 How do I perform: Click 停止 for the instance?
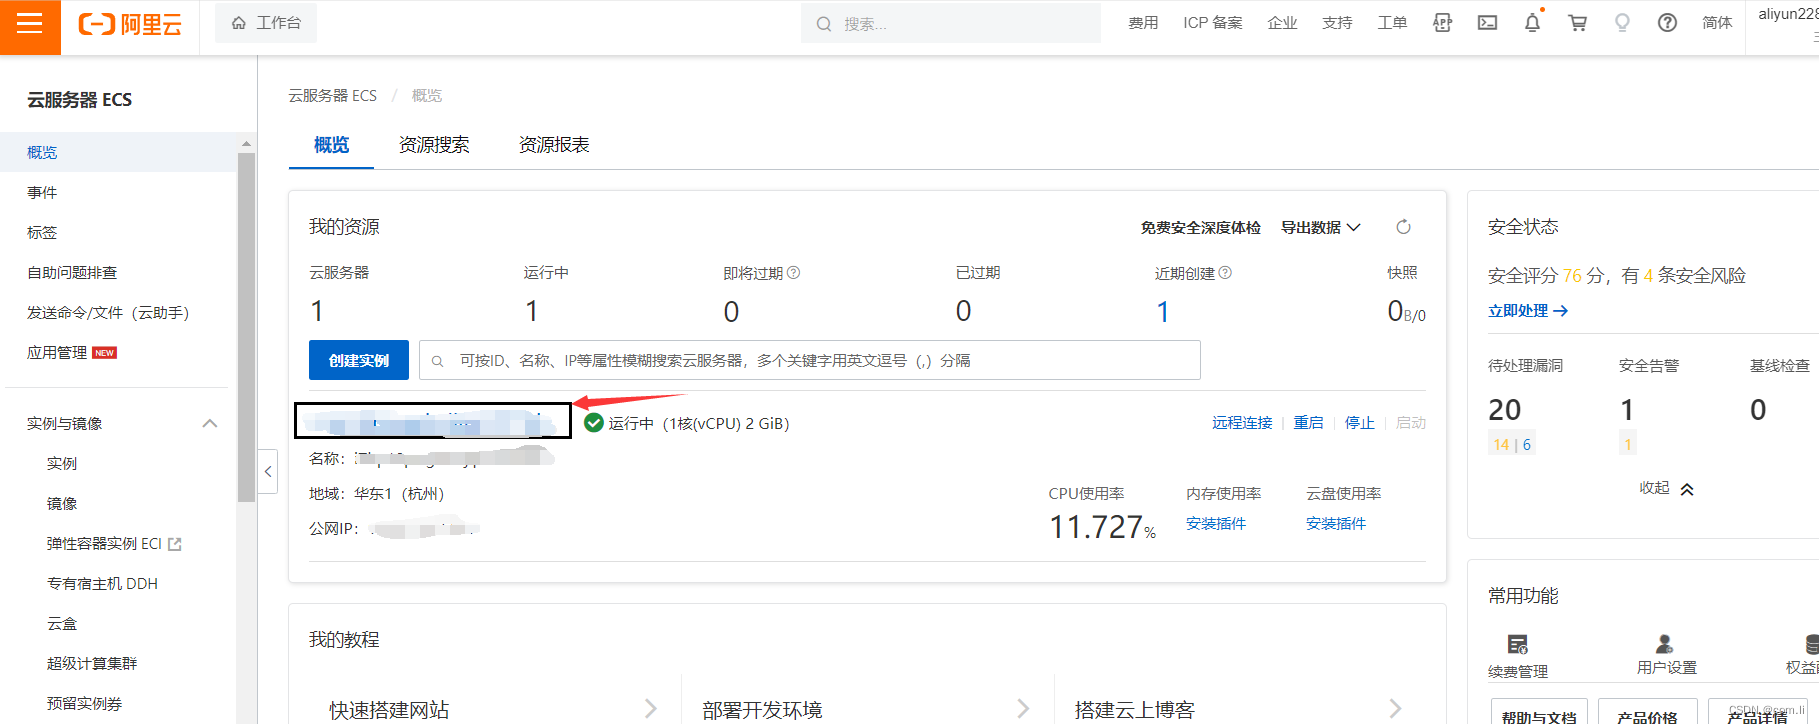click(x=1359, y=423)
